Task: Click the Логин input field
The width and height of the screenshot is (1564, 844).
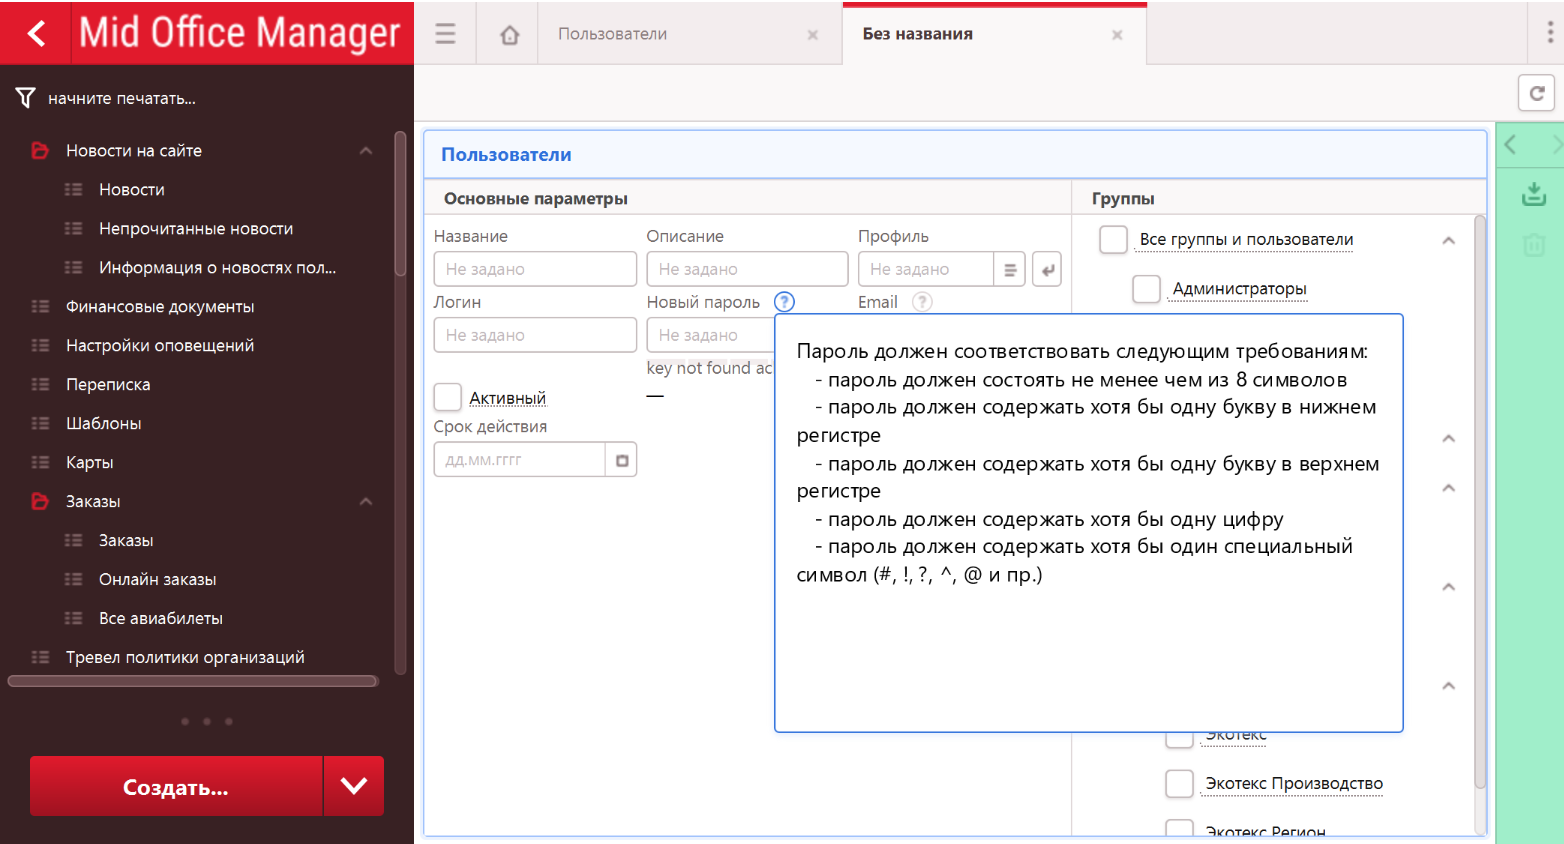Action: [535, 335]
